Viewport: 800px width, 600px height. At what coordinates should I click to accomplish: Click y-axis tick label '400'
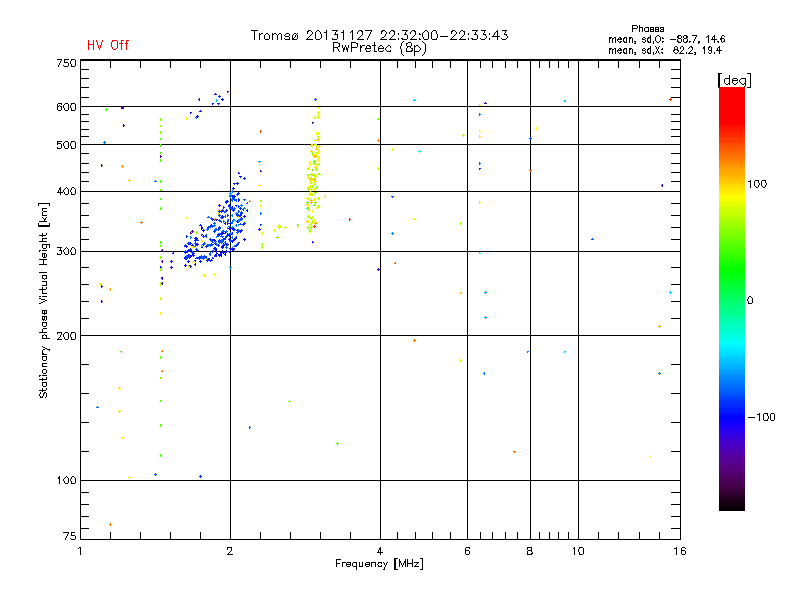click(66, 191)
